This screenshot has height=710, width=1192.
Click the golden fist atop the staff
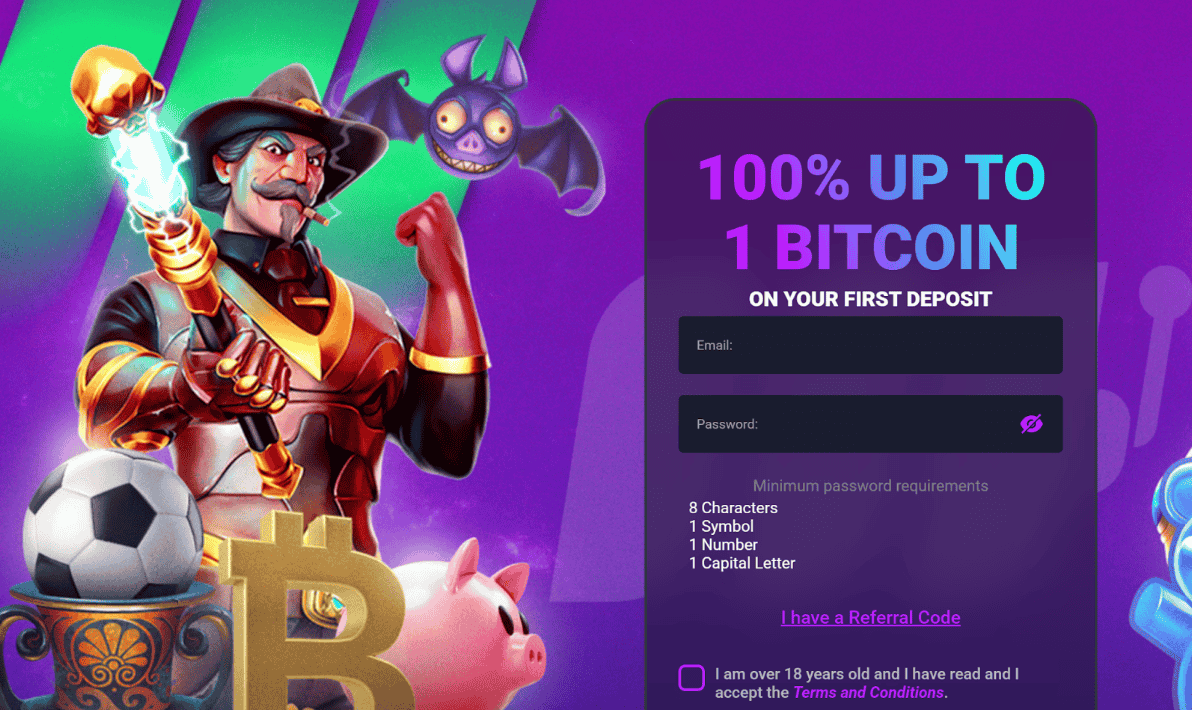pos(114,87)
